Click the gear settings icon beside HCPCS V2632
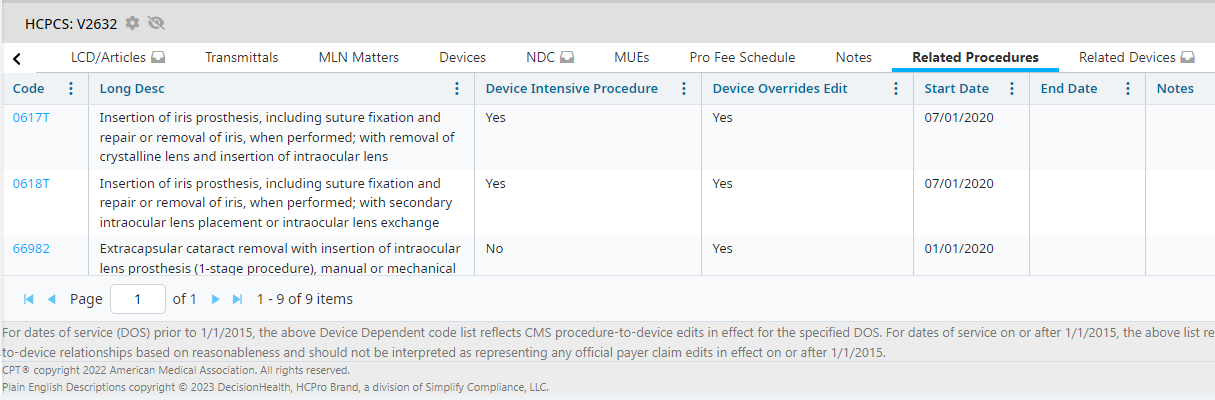 (132, 22)
